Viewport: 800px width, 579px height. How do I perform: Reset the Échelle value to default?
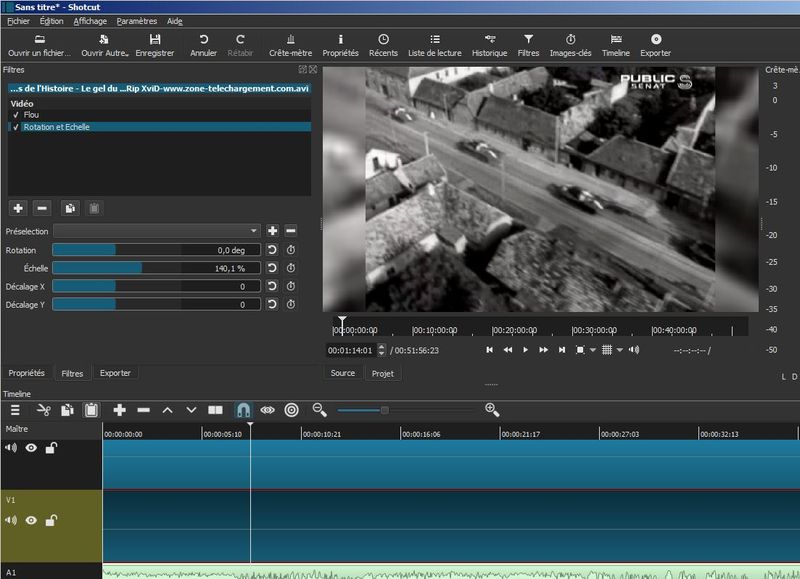point(272,268)
